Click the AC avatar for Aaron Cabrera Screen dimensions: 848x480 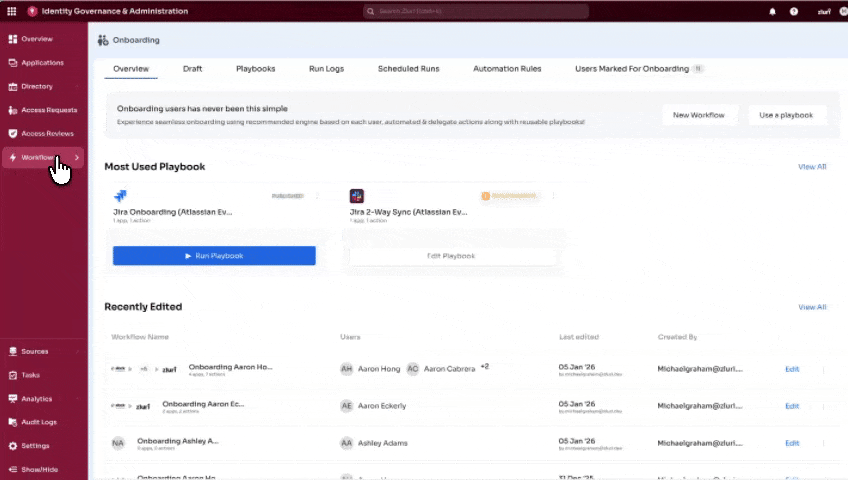coord(412,369)
